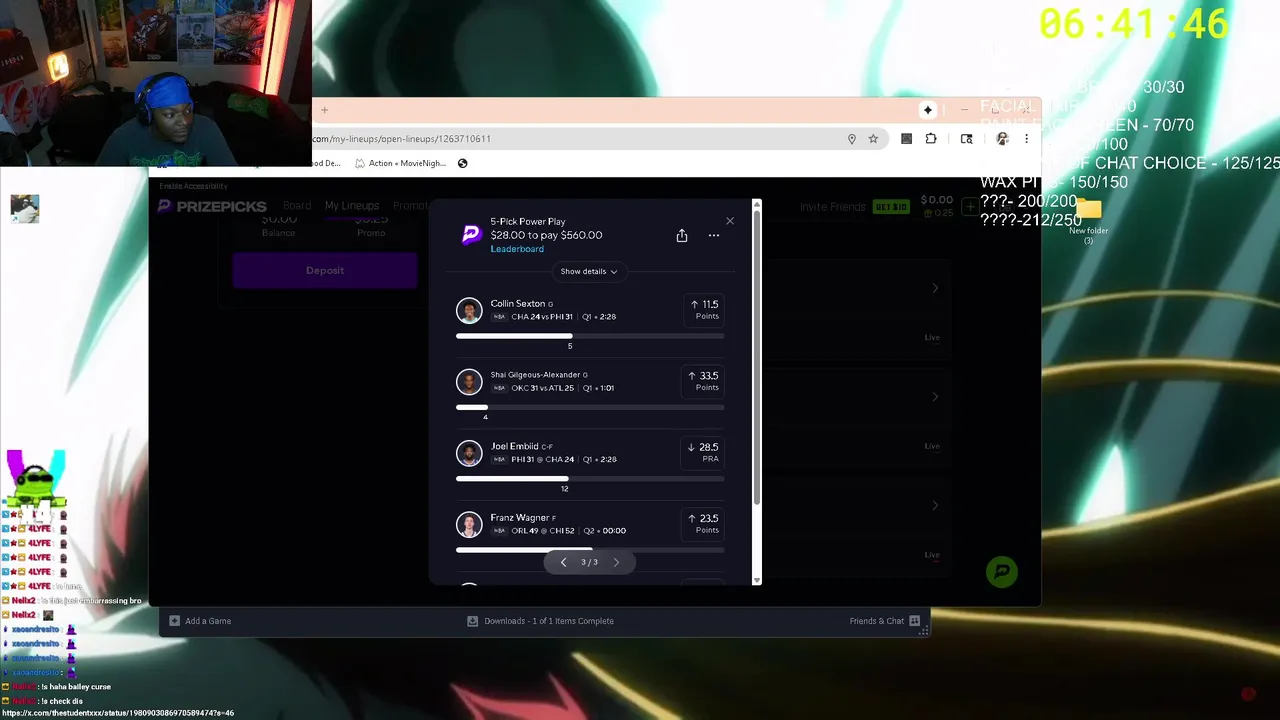This screenshot has width=1280, height=720.
Task: Click the GET $10 badge
Action: (890, 207)
